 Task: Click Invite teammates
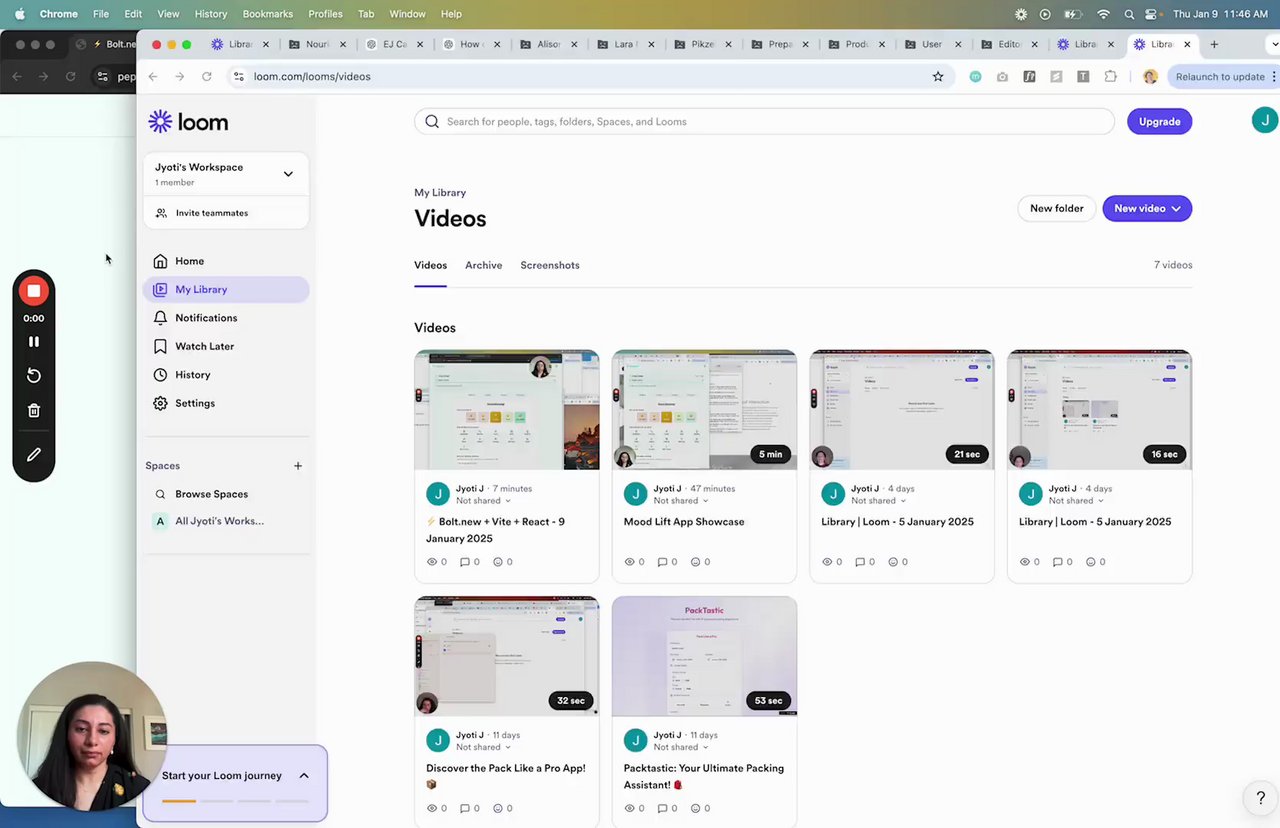click(226, 213)
